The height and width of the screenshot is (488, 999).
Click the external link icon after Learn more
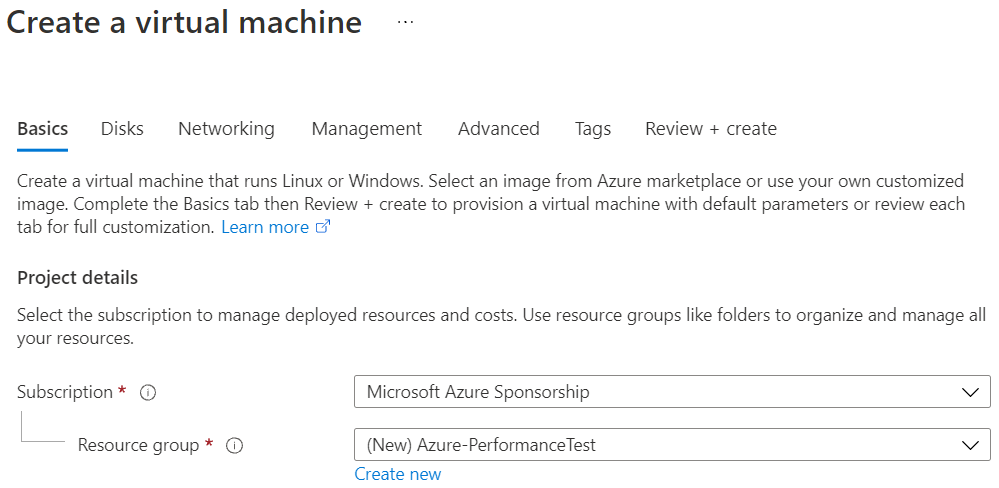[323, 227]
